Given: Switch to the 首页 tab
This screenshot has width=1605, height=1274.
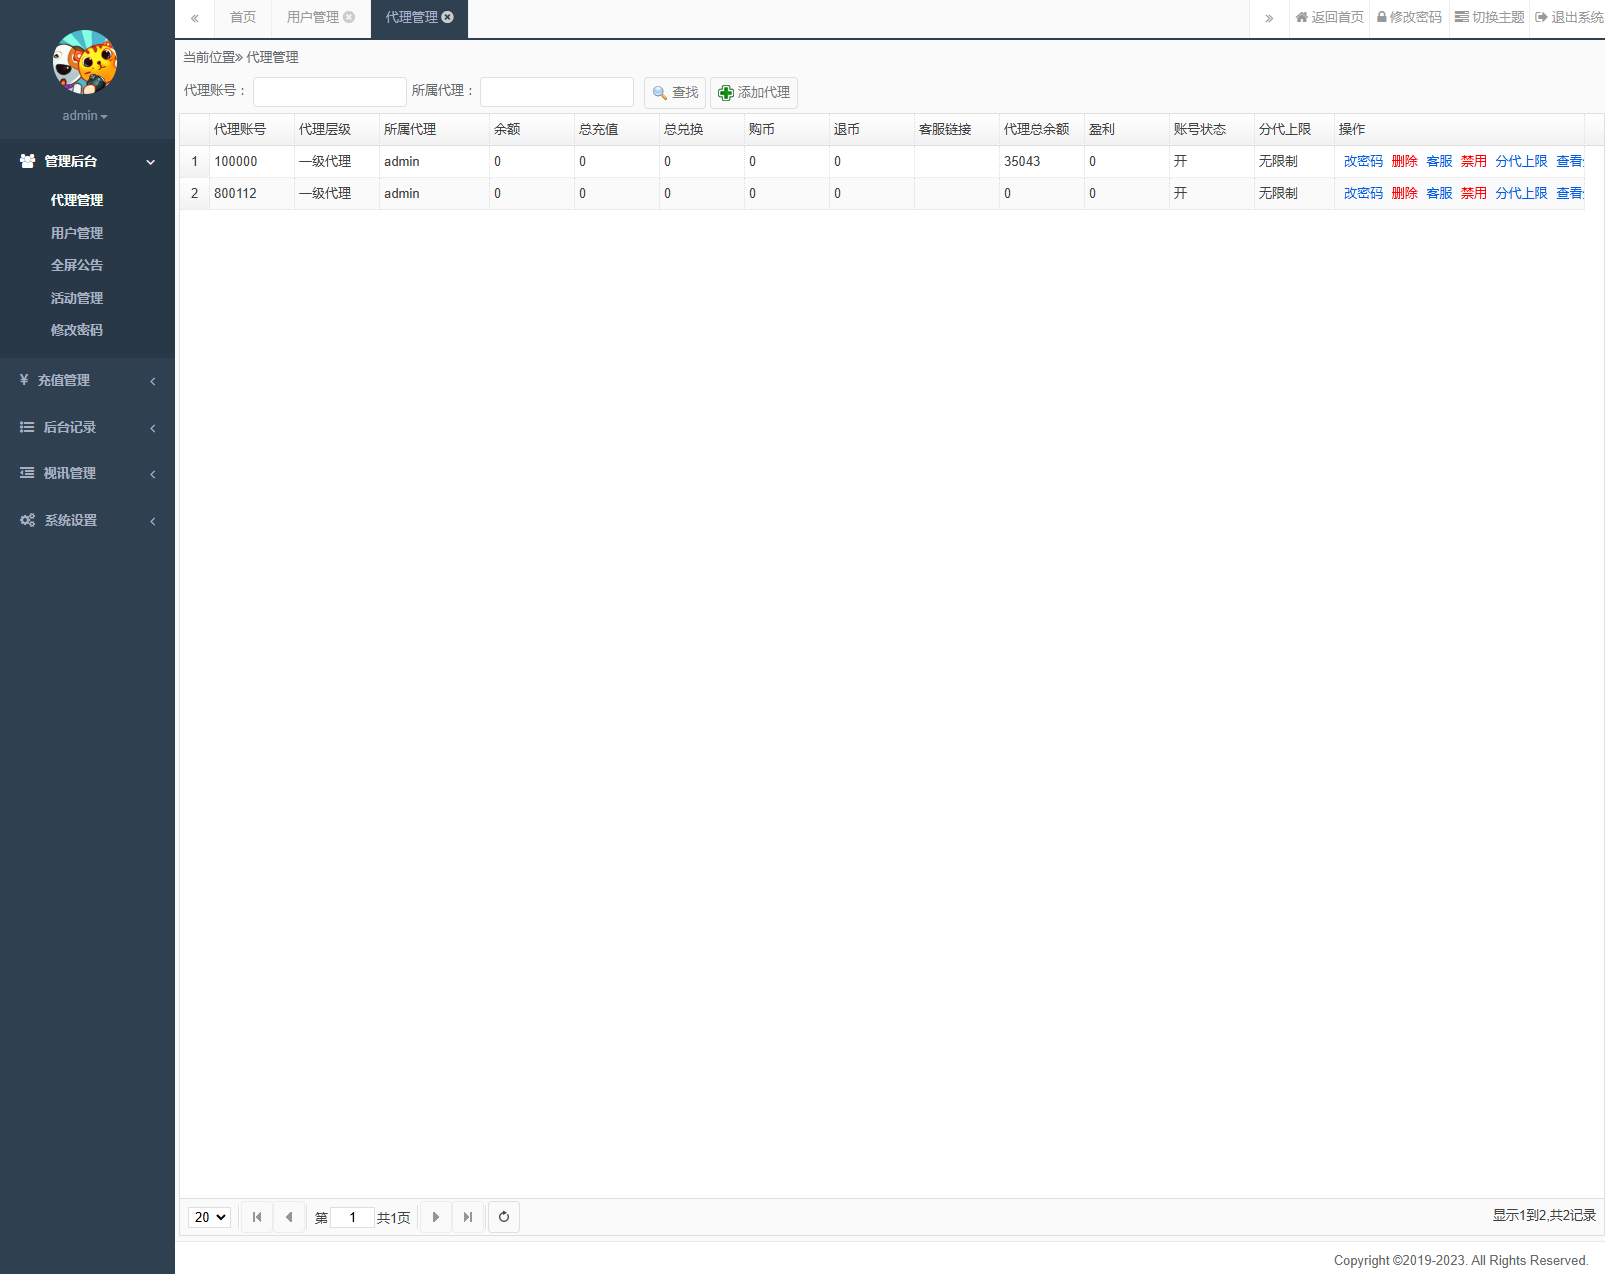Looking at the screenshot, I should tap(243, 18).
